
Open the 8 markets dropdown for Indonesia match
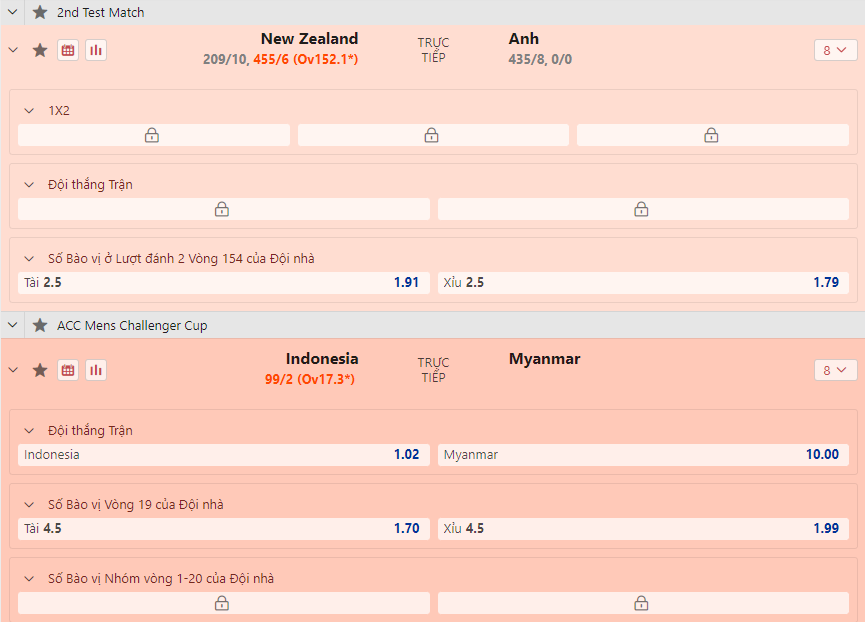(x=835, y=370)
